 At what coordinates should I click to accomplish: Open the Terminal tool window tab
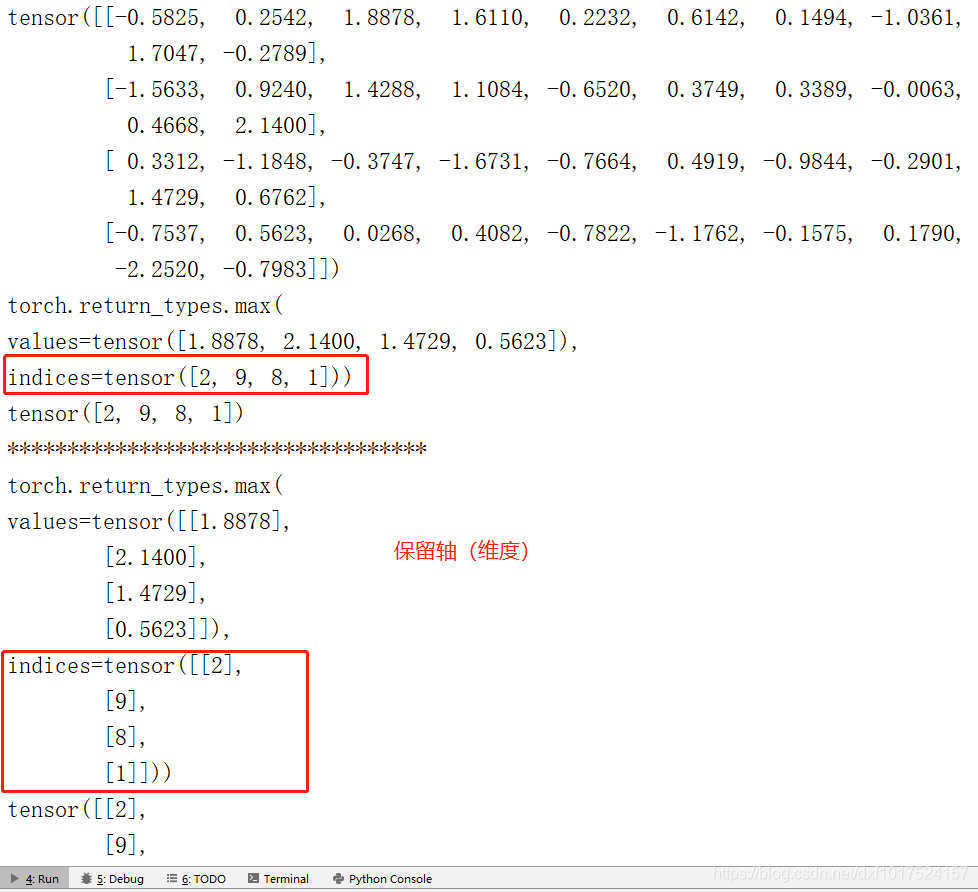[x=278, y=878]
